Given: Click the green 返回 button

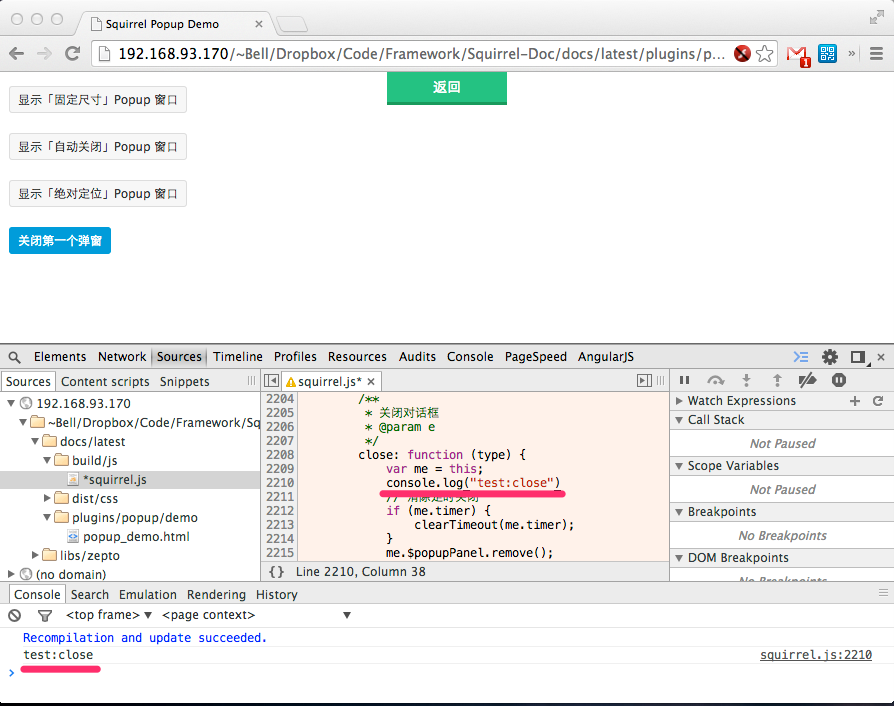Looking at the screenshot, I should point(446,88).
